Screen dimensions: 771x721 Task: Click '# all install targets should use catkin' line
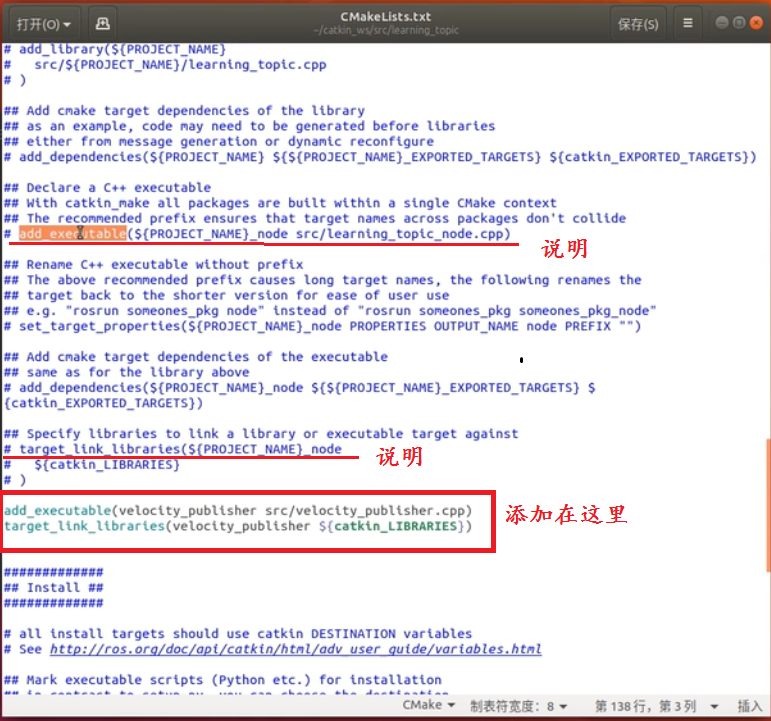[x=238, y=634]
